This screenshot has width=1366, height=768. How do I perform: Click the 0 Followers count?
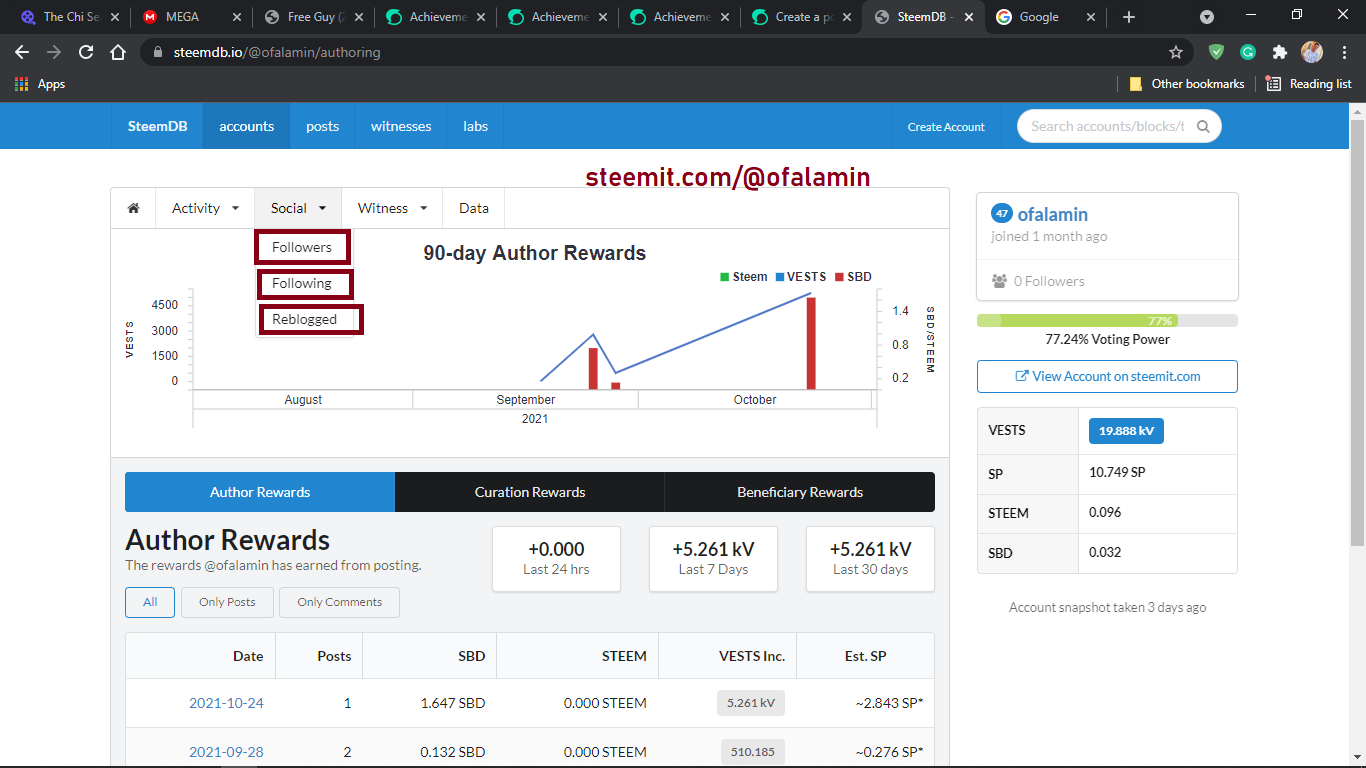click(1038, 281)
